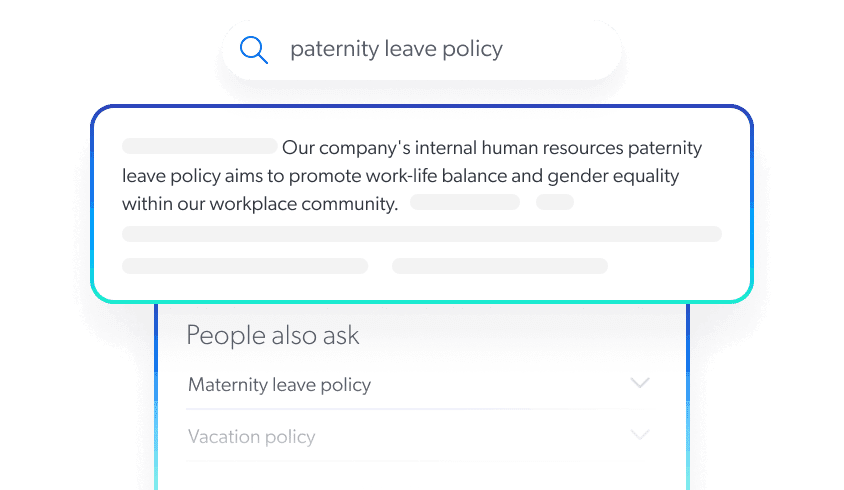Click the gray placeholder before "Our company's"

[199, 146]
